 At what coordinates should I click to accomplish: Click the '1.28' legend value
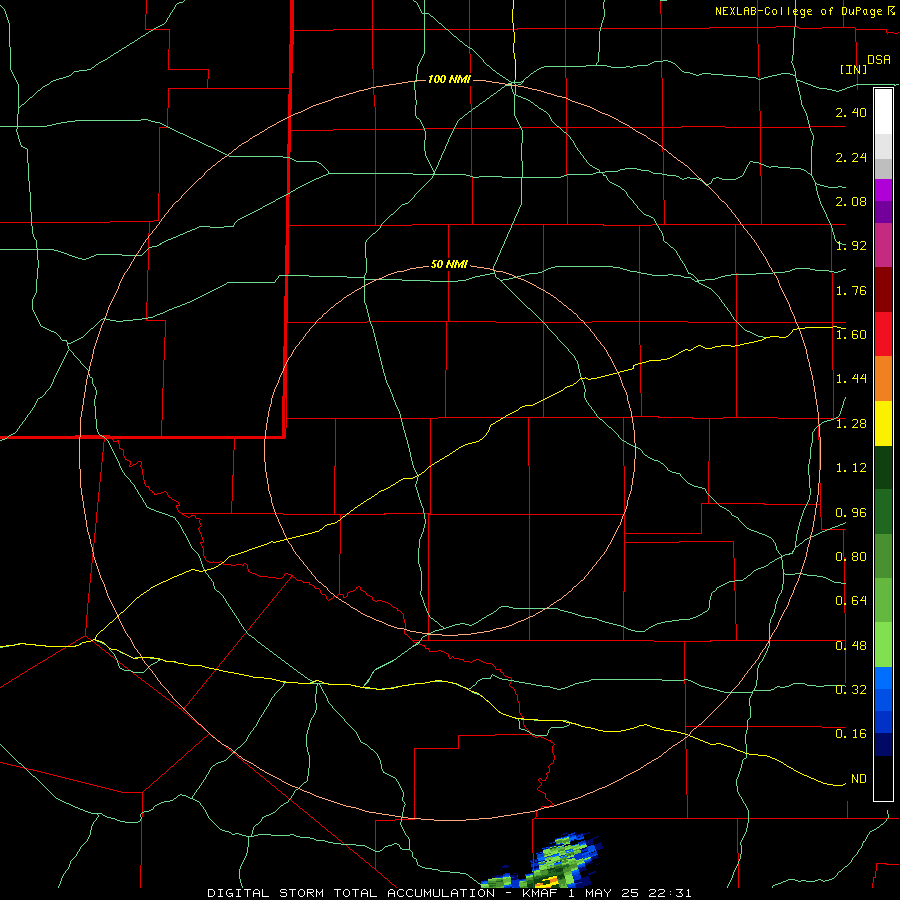851,424
